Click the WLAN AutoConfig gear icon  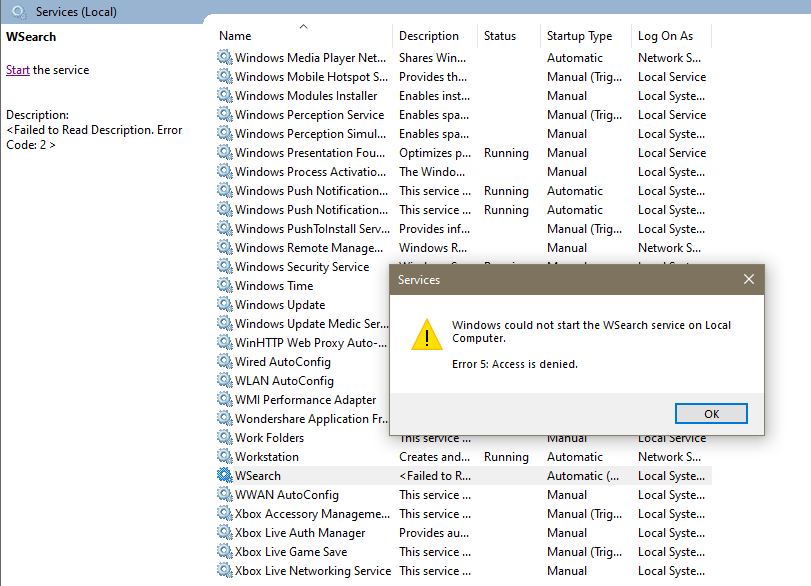(x=224, y=380)
